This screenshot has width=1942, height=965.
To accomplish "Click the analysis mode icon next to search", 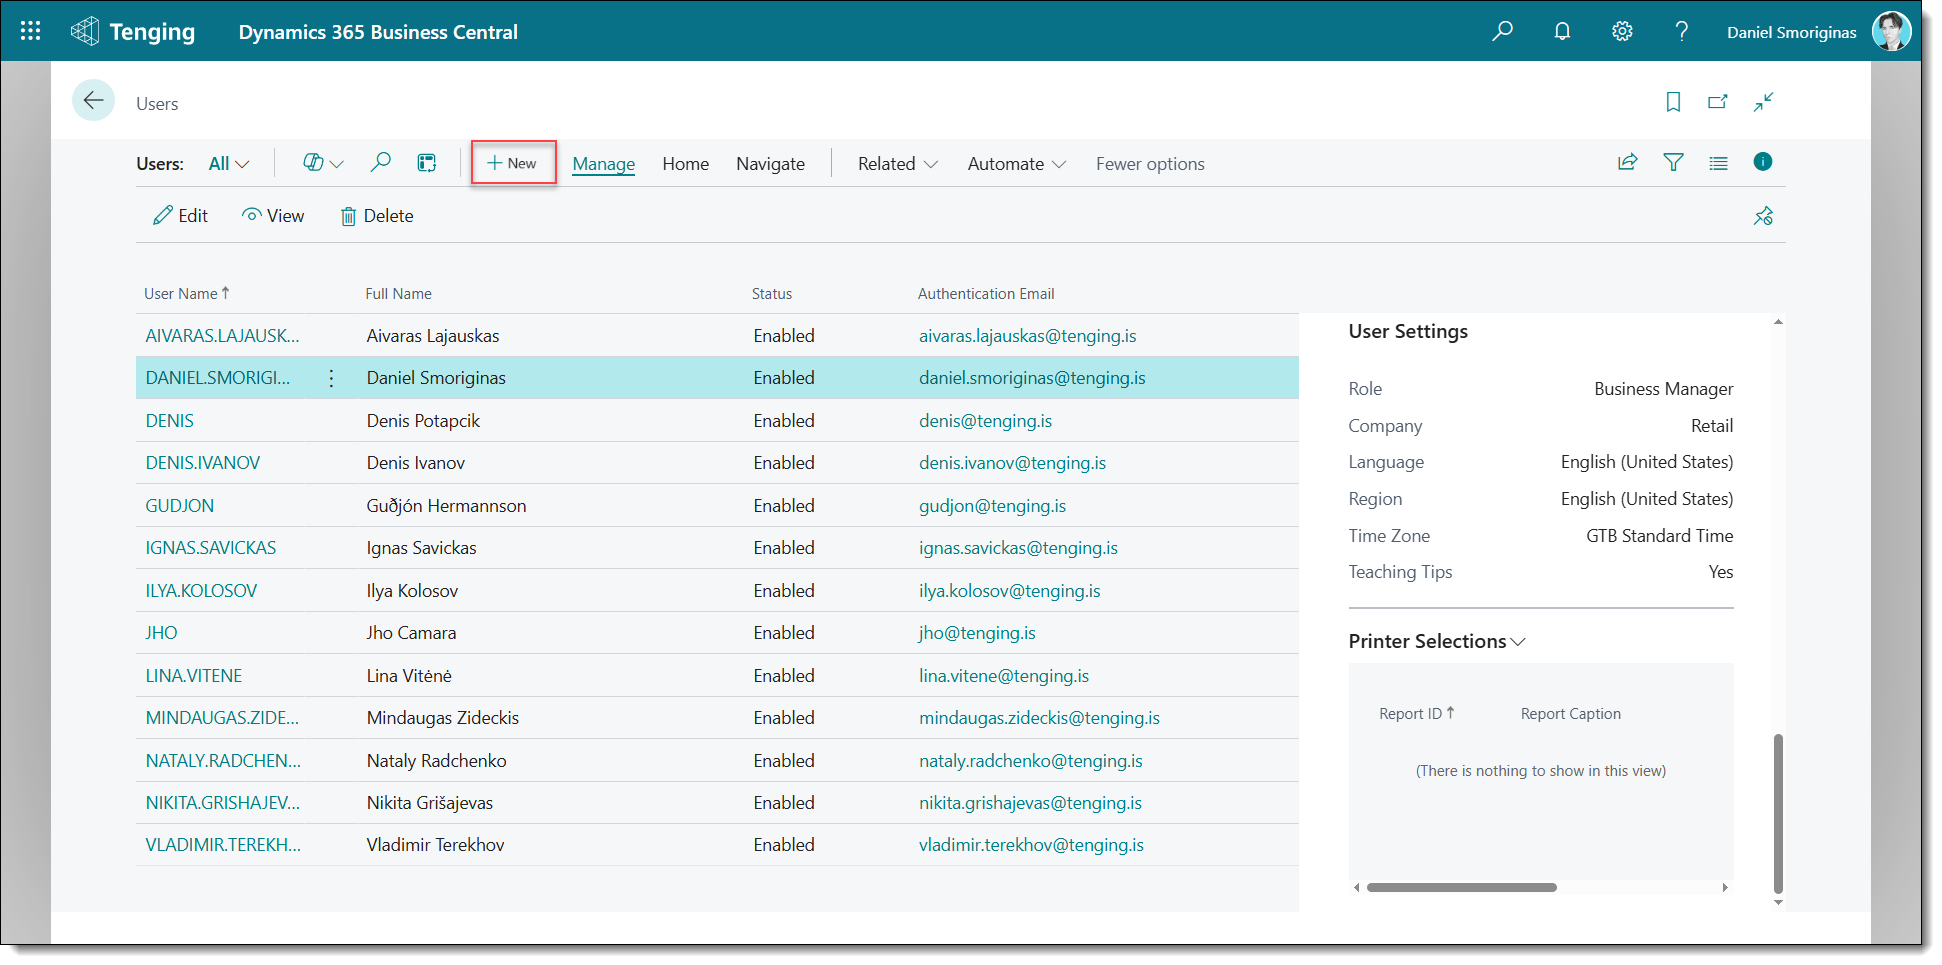I will click(427, 163).
